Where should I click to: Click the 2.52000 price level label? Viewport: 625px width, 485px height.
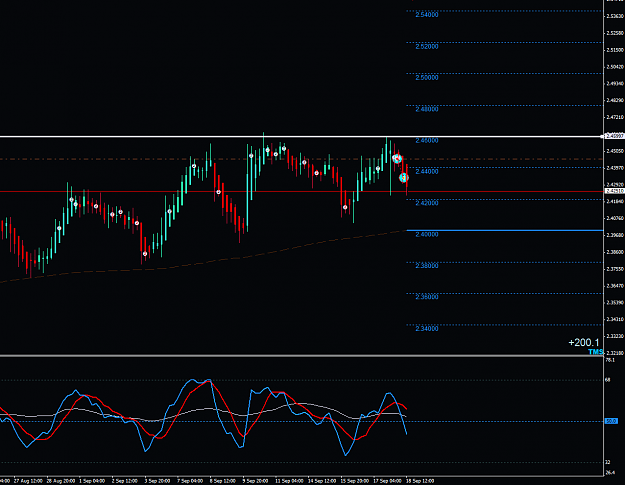[x=426, y=46]
